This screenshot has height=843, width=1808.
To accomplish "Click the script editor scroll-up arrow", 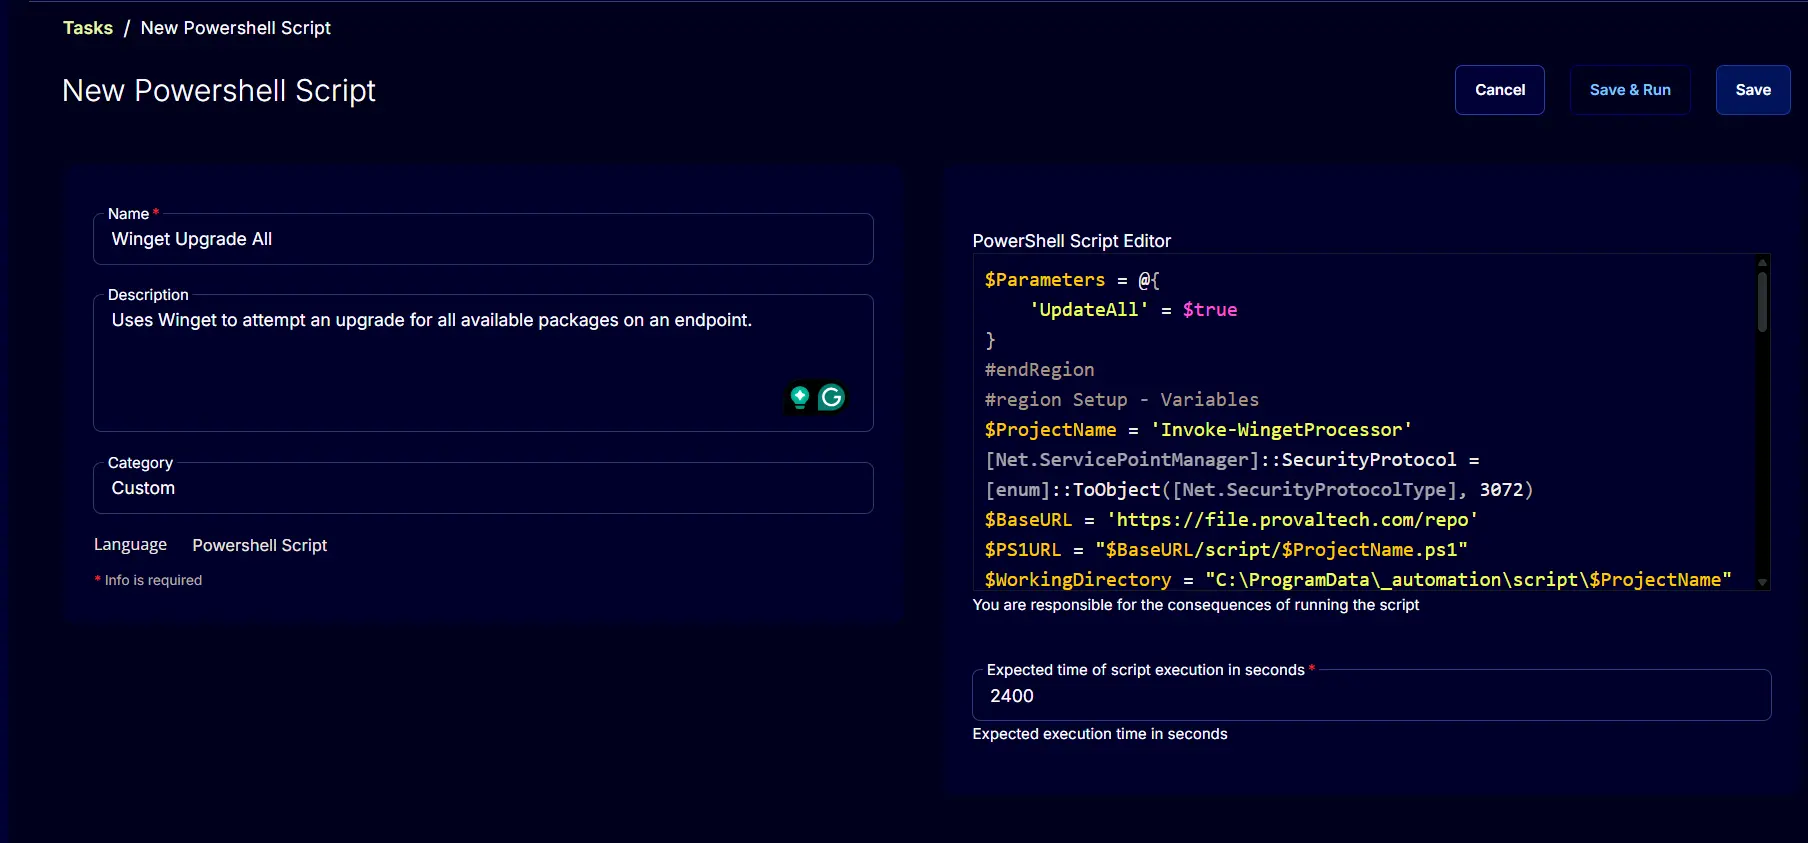I will (x=1762, y=262).
